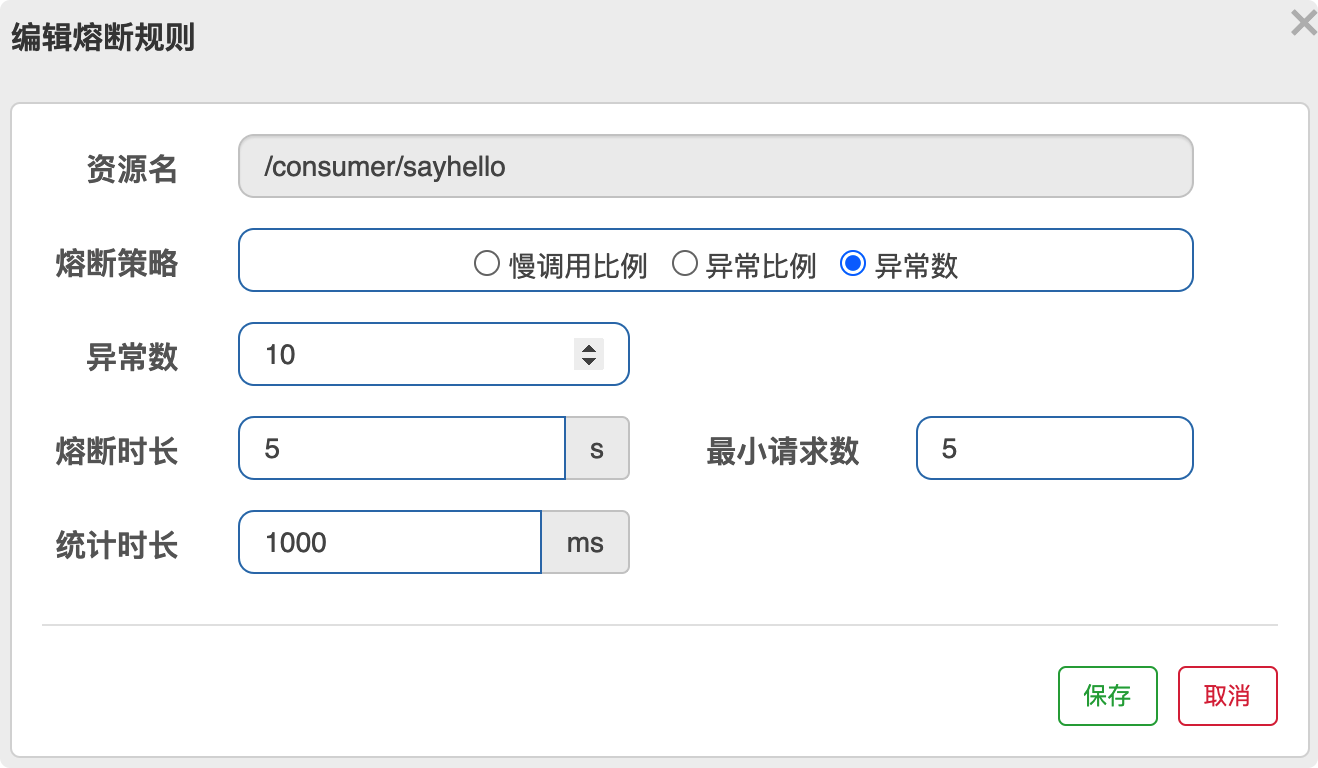The height and width of the screenshot is (768, 1318).
Task: Decrease 异常数 value with the down arrow
Action: (x=589, y=360)
